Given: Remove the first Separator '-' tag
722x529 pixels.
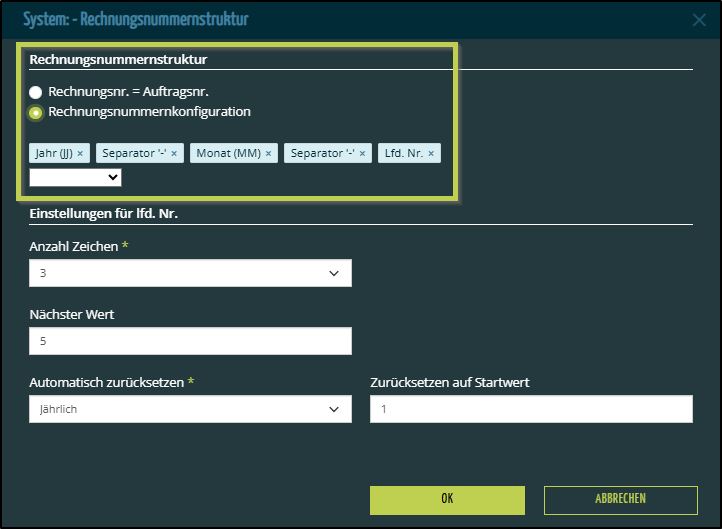Looking at the screenshot, I should [x=174, y=153].
